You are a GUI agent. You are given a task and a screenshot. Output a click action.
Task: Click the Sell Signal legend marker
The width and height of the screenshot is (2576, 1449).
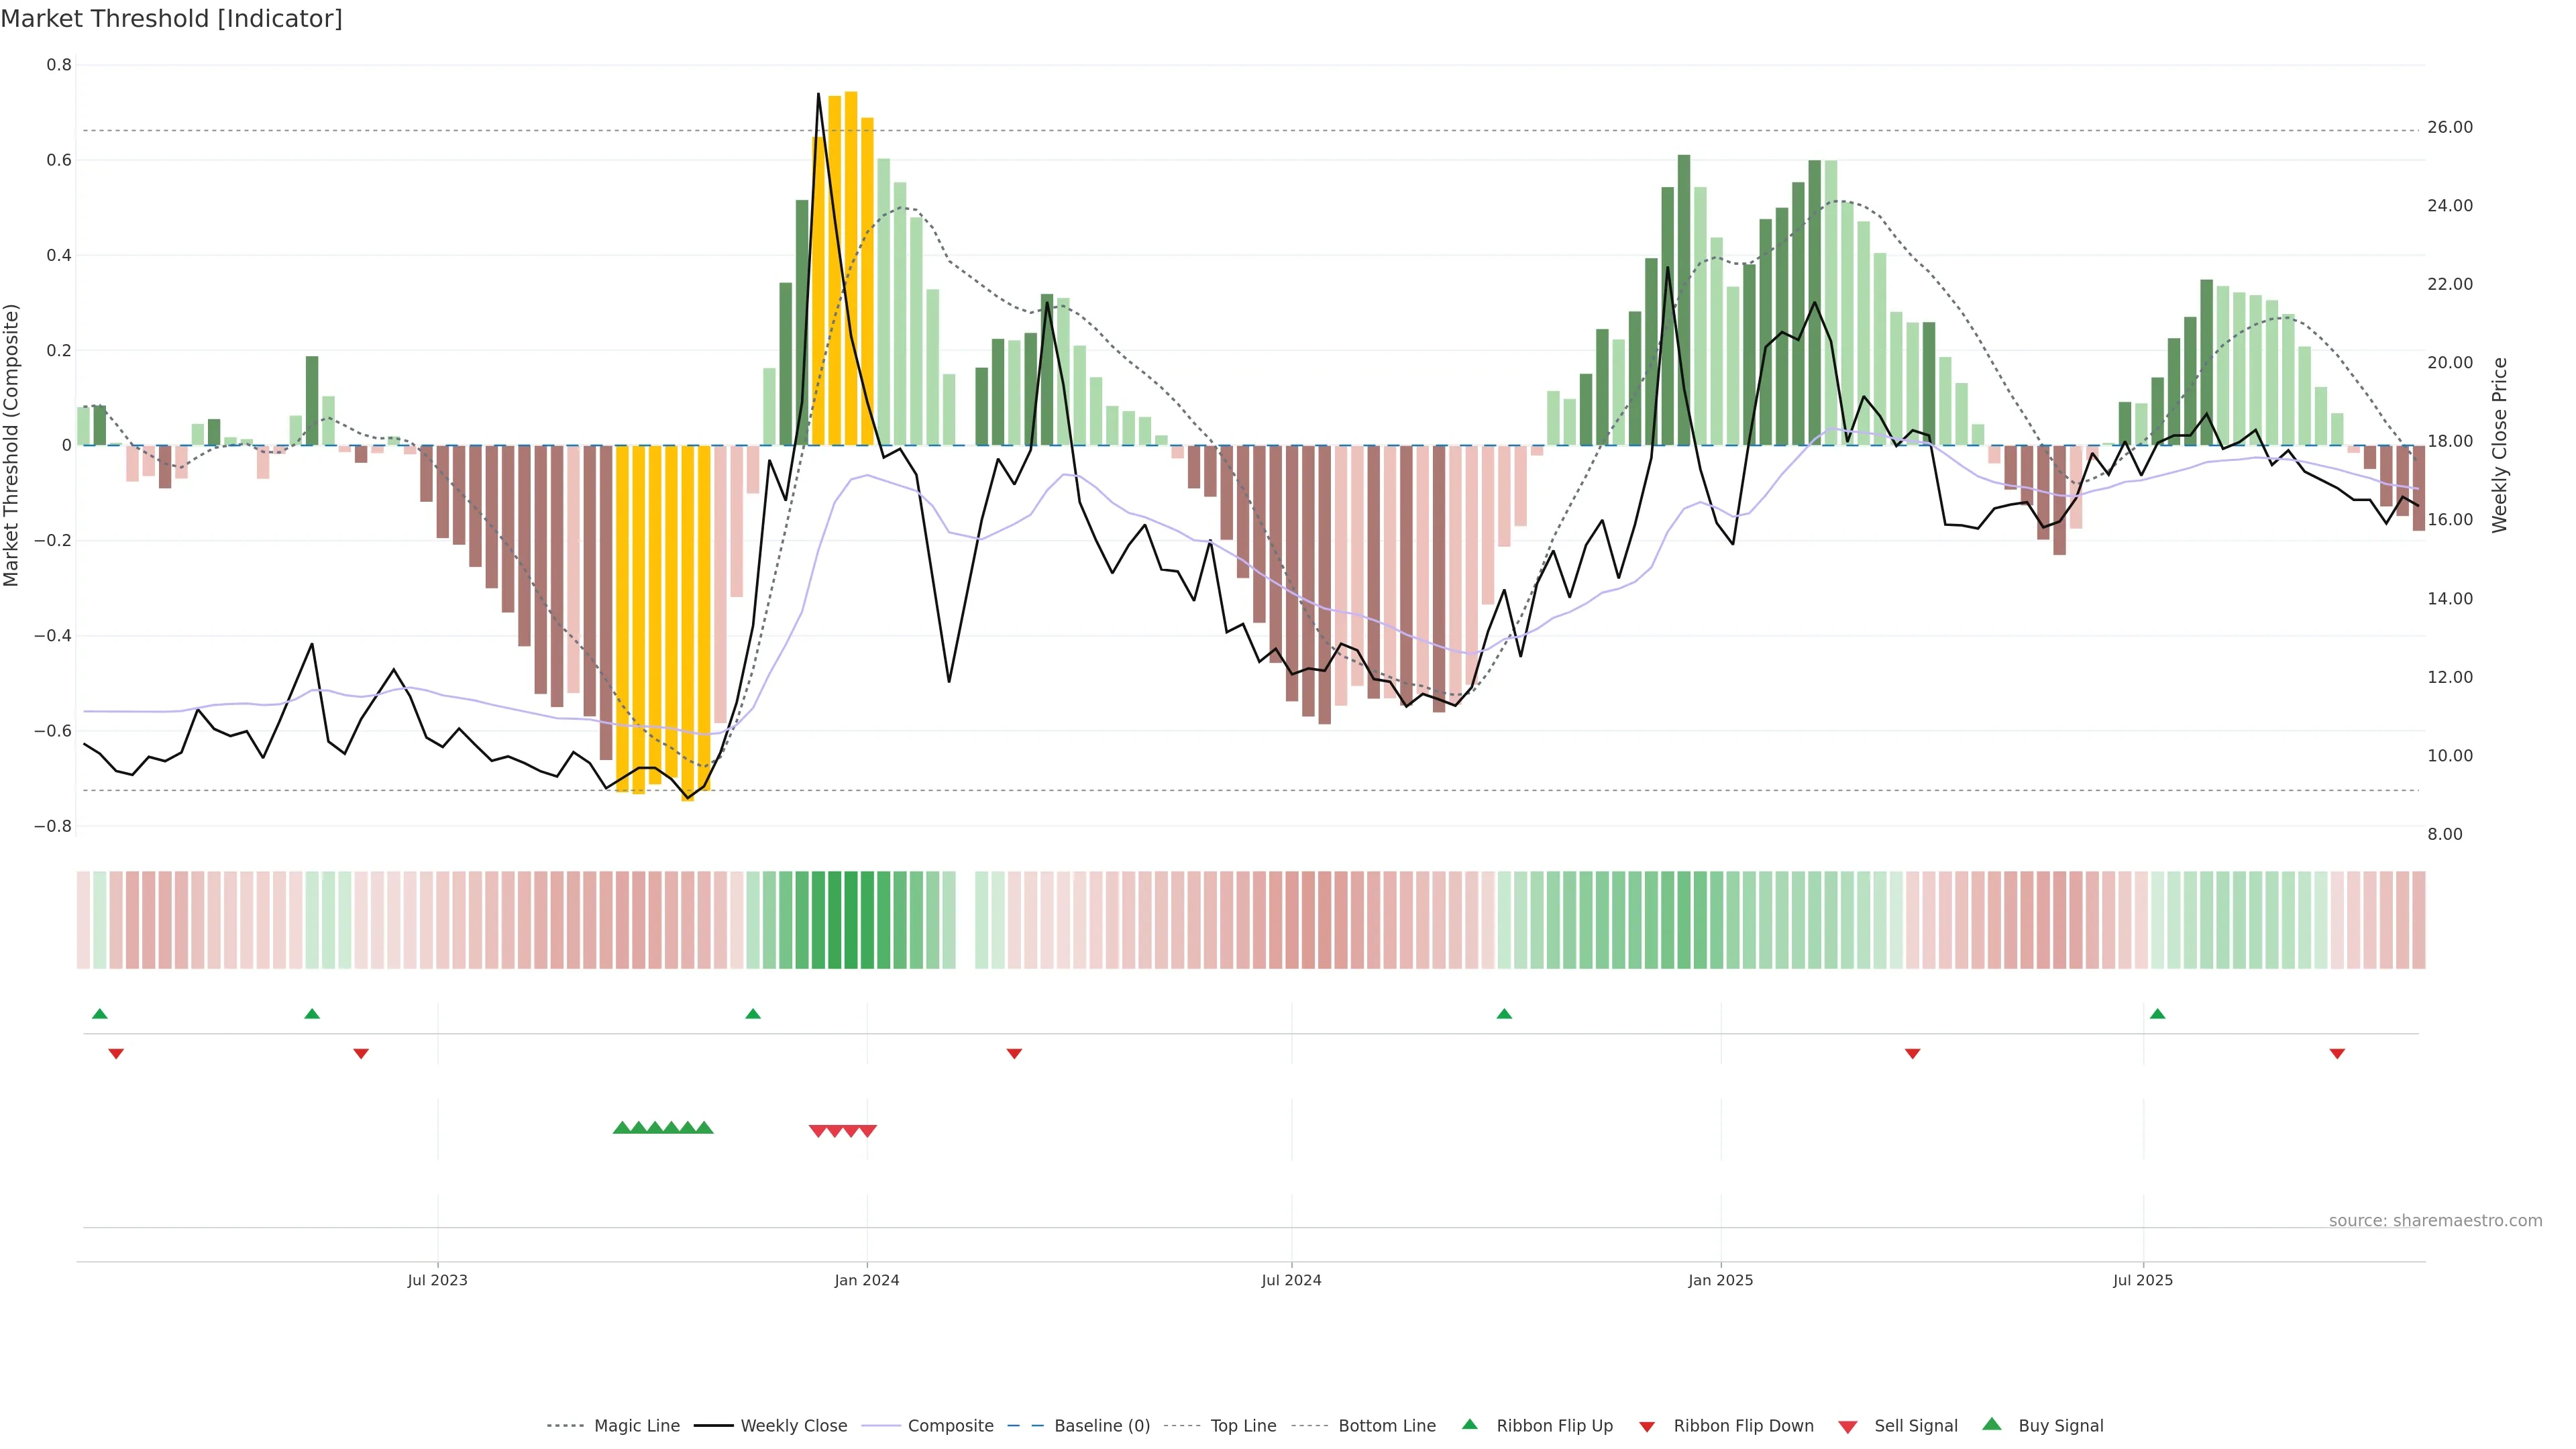(1847, 1426)
